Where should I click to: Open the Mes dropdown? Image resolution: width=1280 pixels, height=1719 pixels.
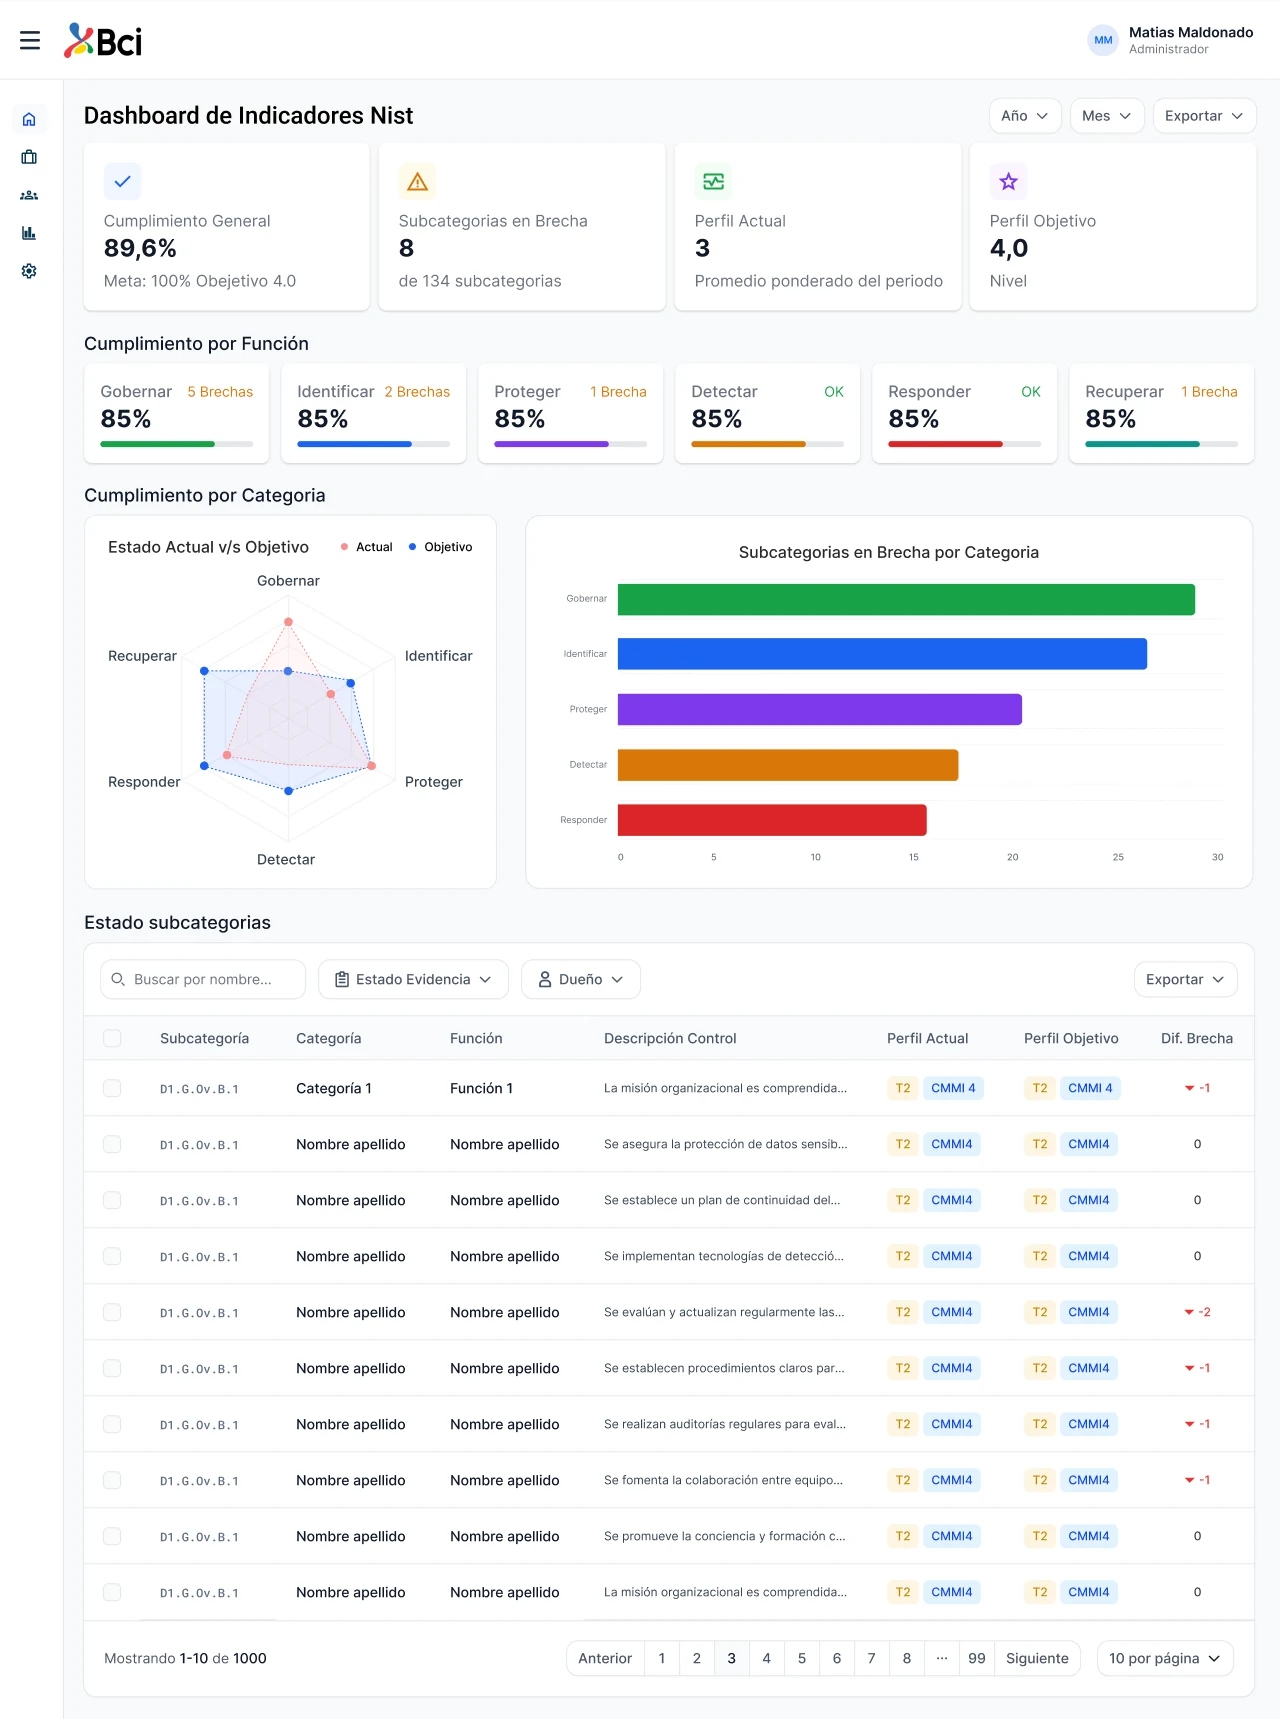[x=1107, y=116]
